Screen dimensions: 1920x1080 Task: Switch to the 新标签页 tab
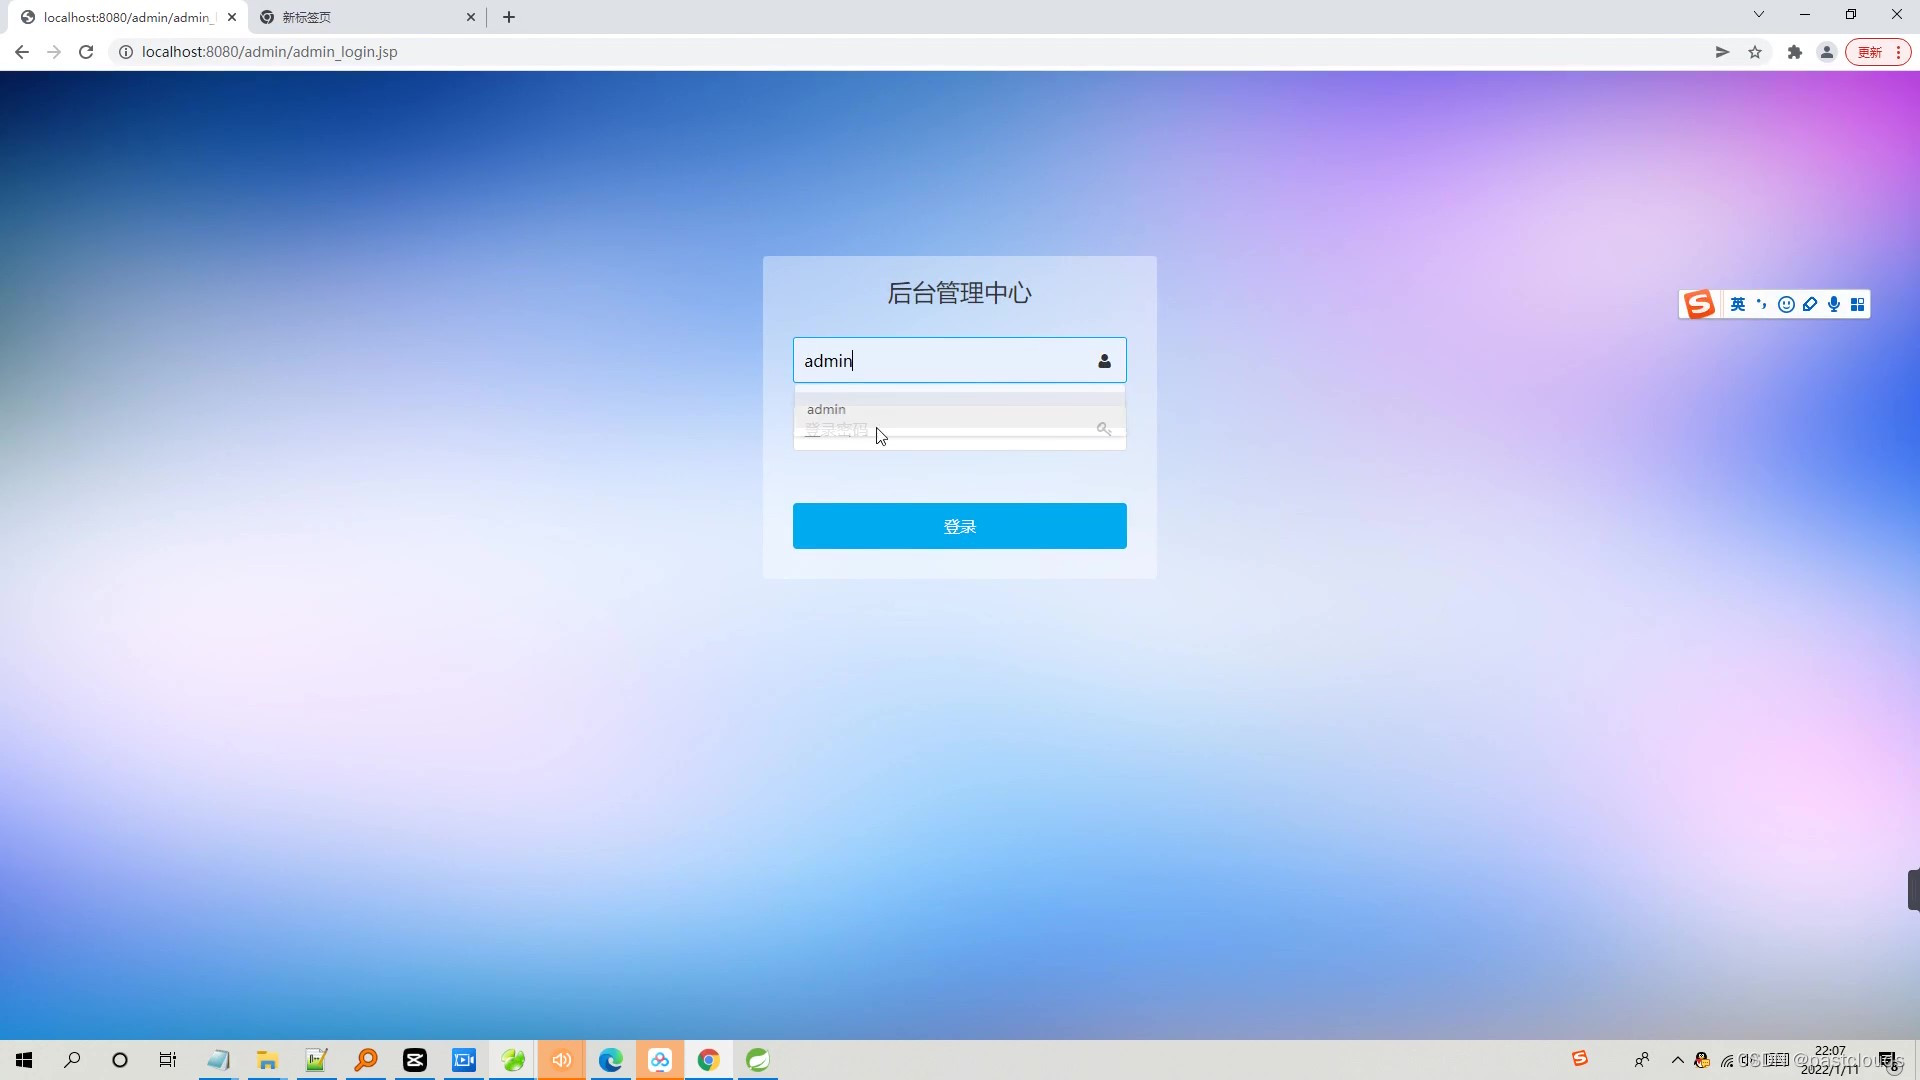click(360, 17)
